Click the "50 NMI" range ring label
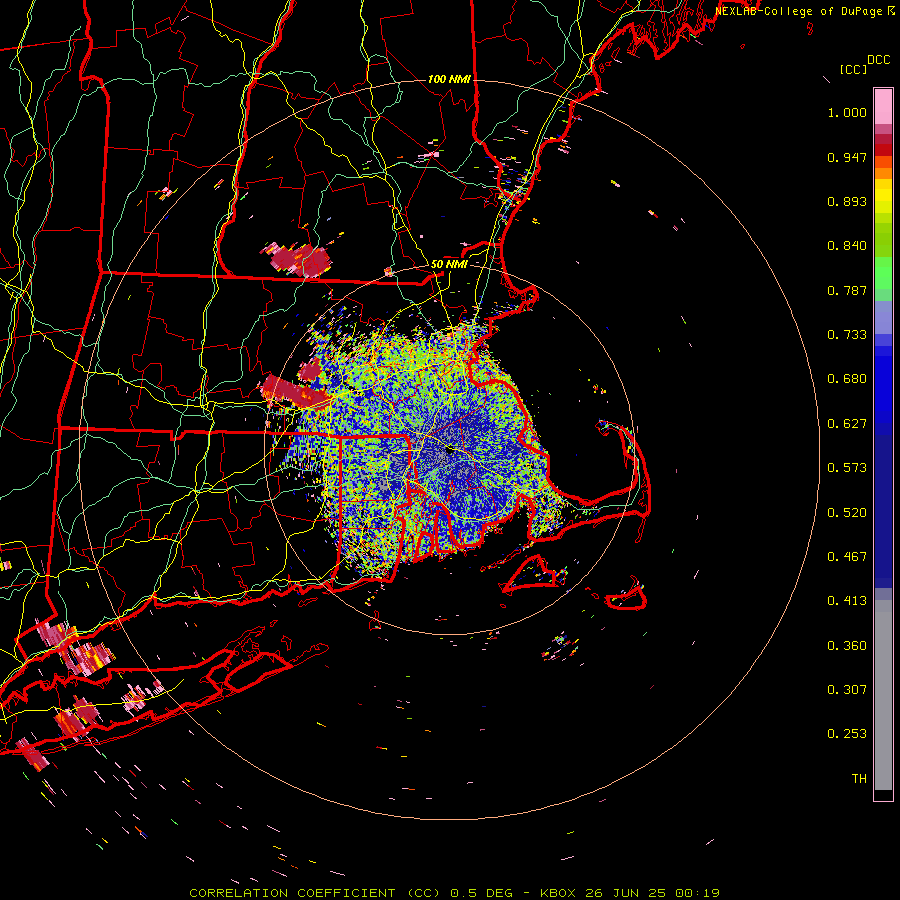 click(449, 264)
